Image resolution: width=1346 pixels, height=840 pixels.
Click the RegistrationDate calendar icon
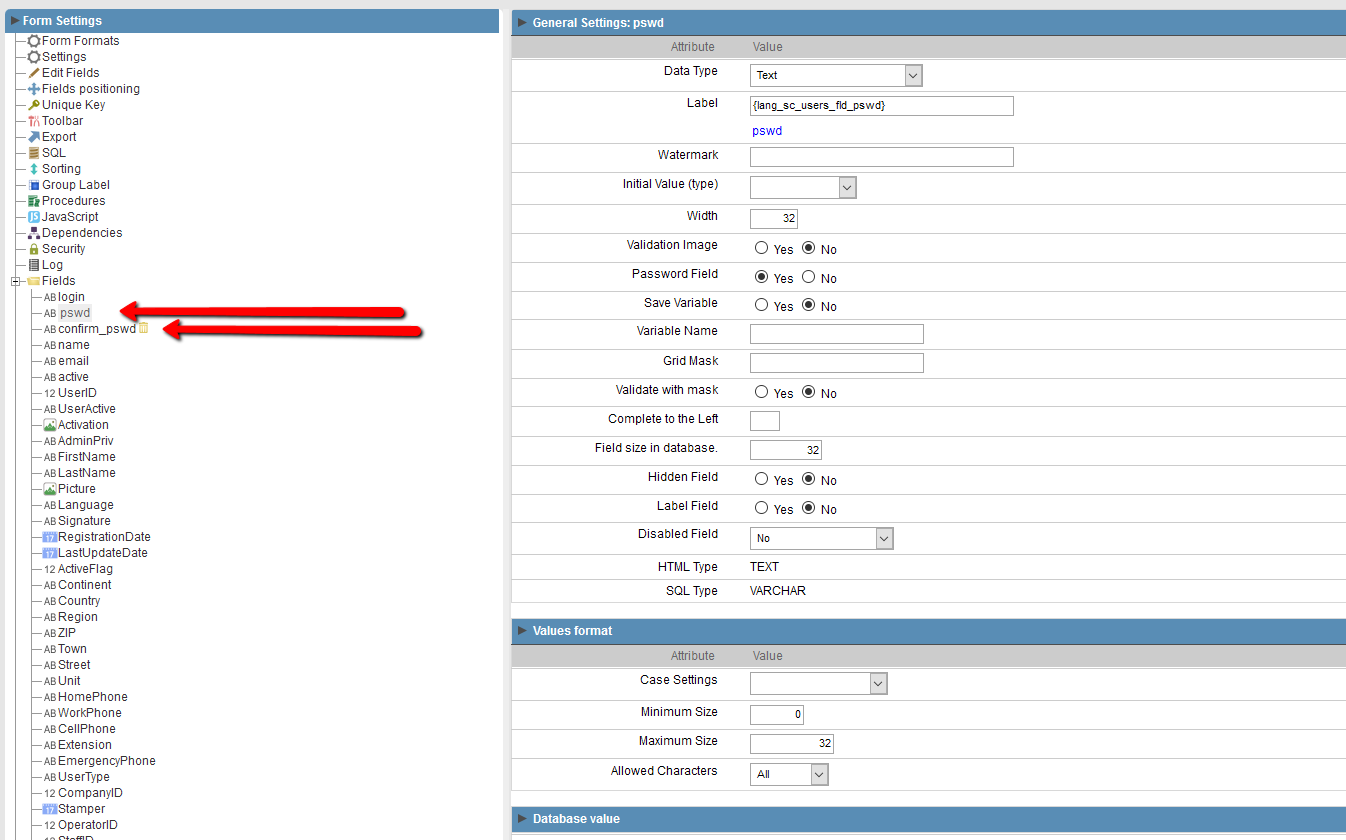click(x=50, y=537)
